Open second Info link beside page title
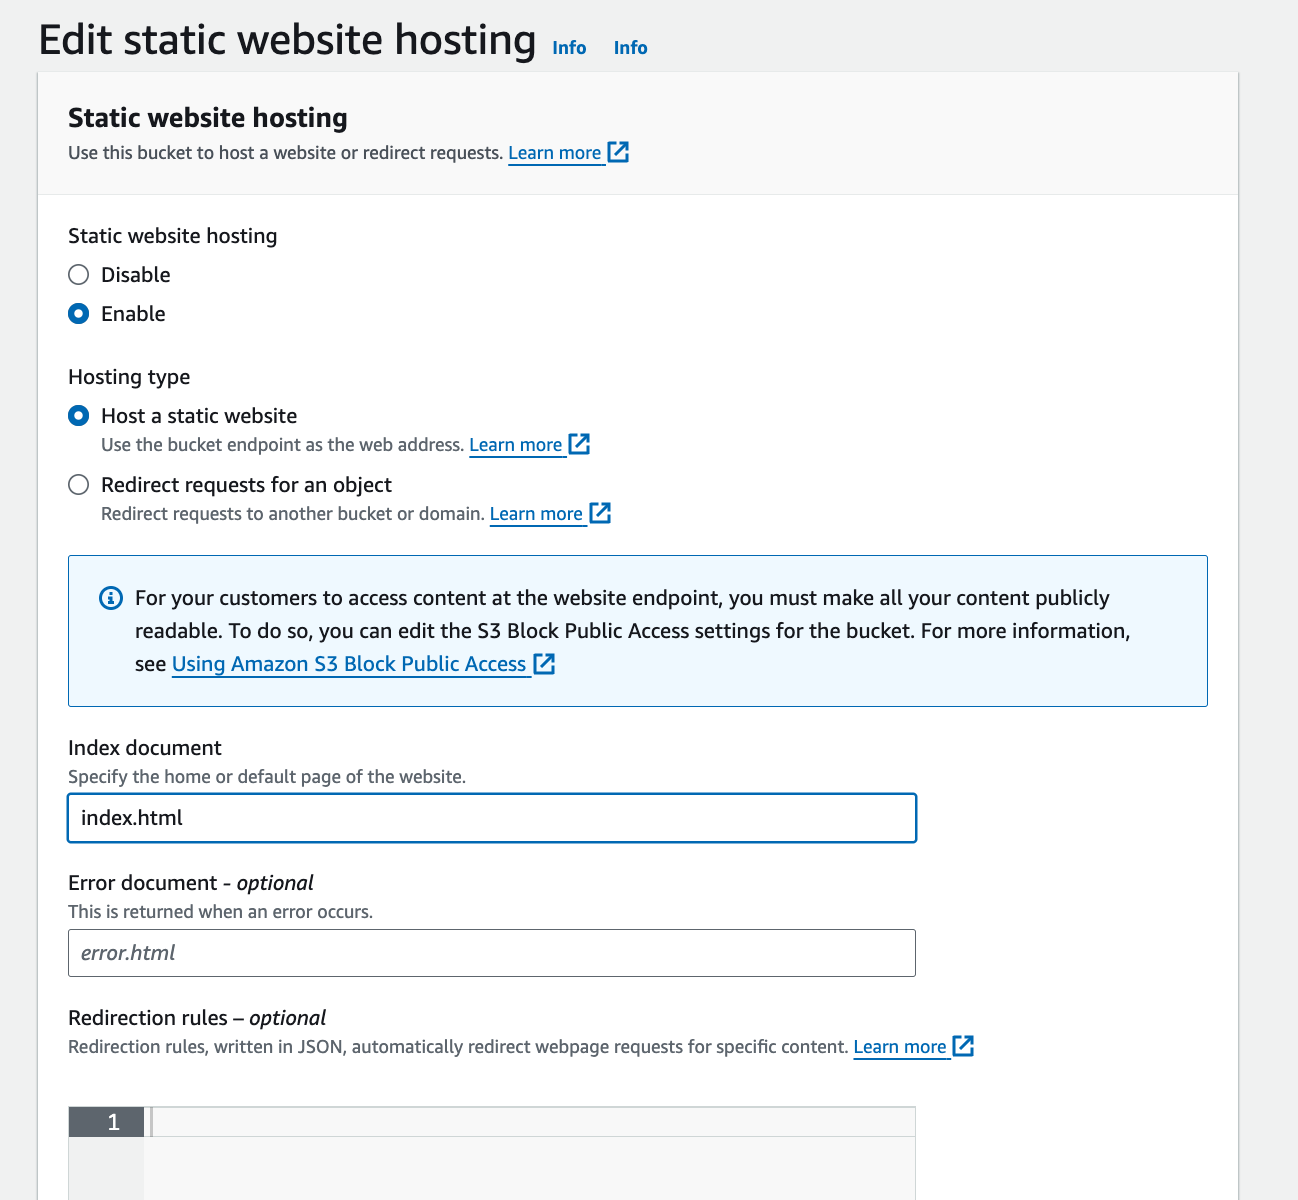Screen dimensions: 1298x1200 click(630, 48)
